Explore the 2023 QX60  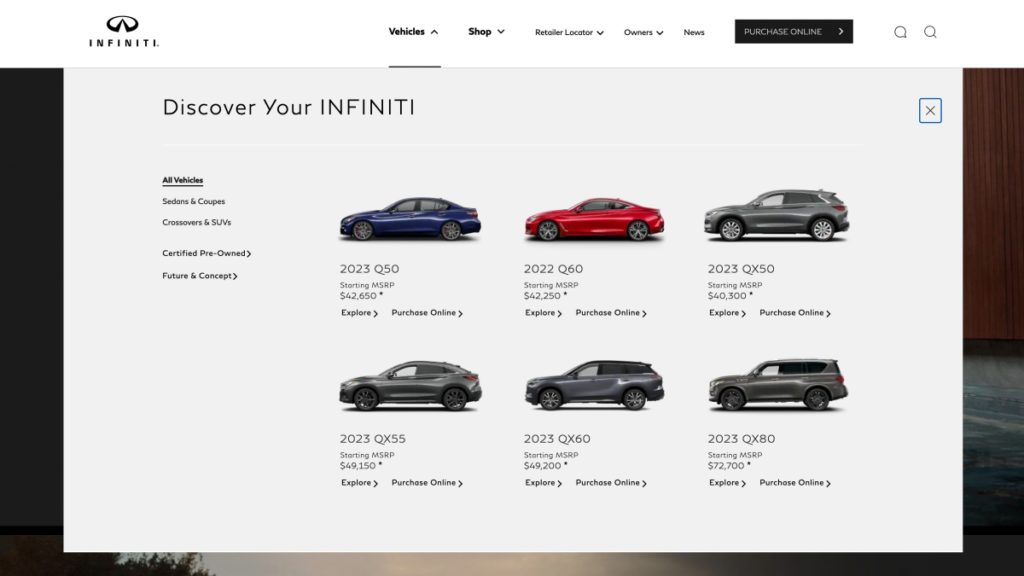[543, 483]
